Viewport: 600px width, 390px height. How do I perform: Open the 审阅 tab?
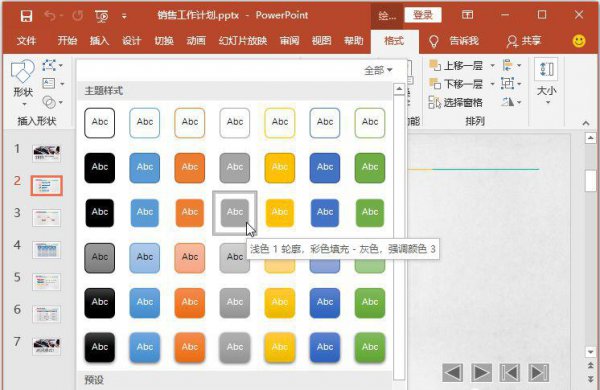289,41
